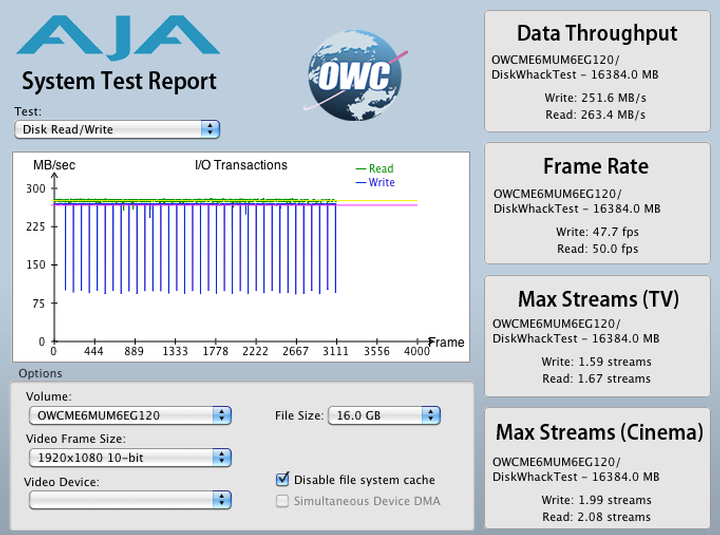Viewport: 720px width, 535px height.
Task: Expand the Volume dropdown showing OWCME6MUM6EG120
Action: pos(128,415)
